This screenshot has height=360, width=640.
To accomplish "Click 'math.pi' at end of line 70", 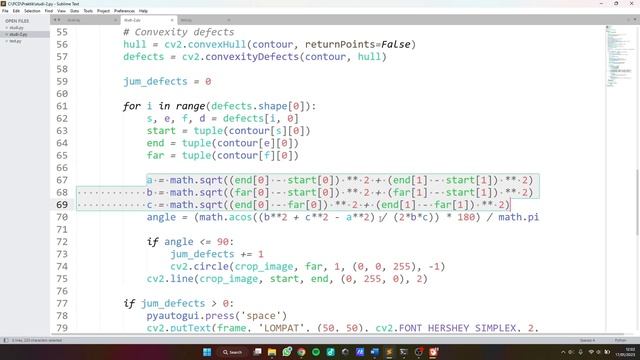I will [x=518, y=217].
